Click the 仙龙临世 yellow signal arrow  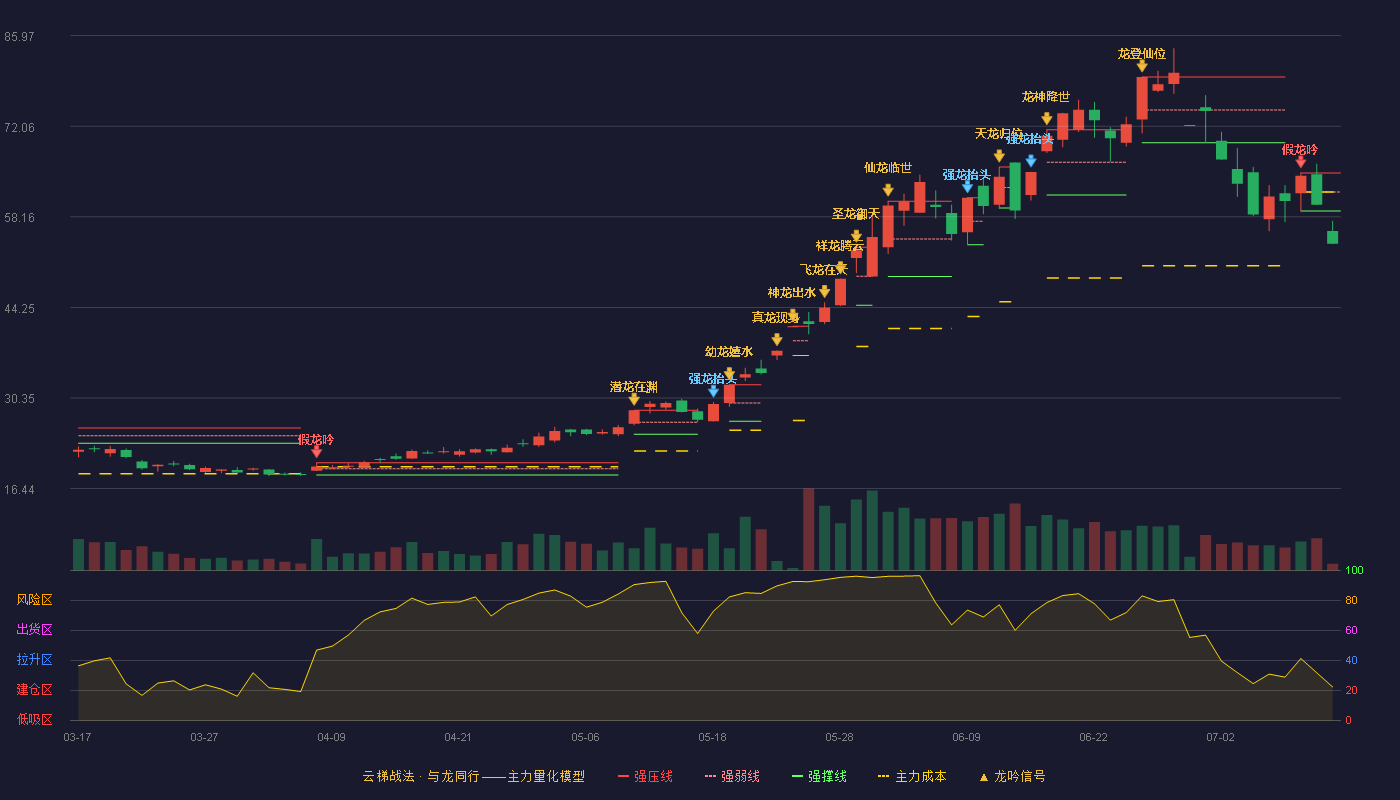[x=888, y=190]
